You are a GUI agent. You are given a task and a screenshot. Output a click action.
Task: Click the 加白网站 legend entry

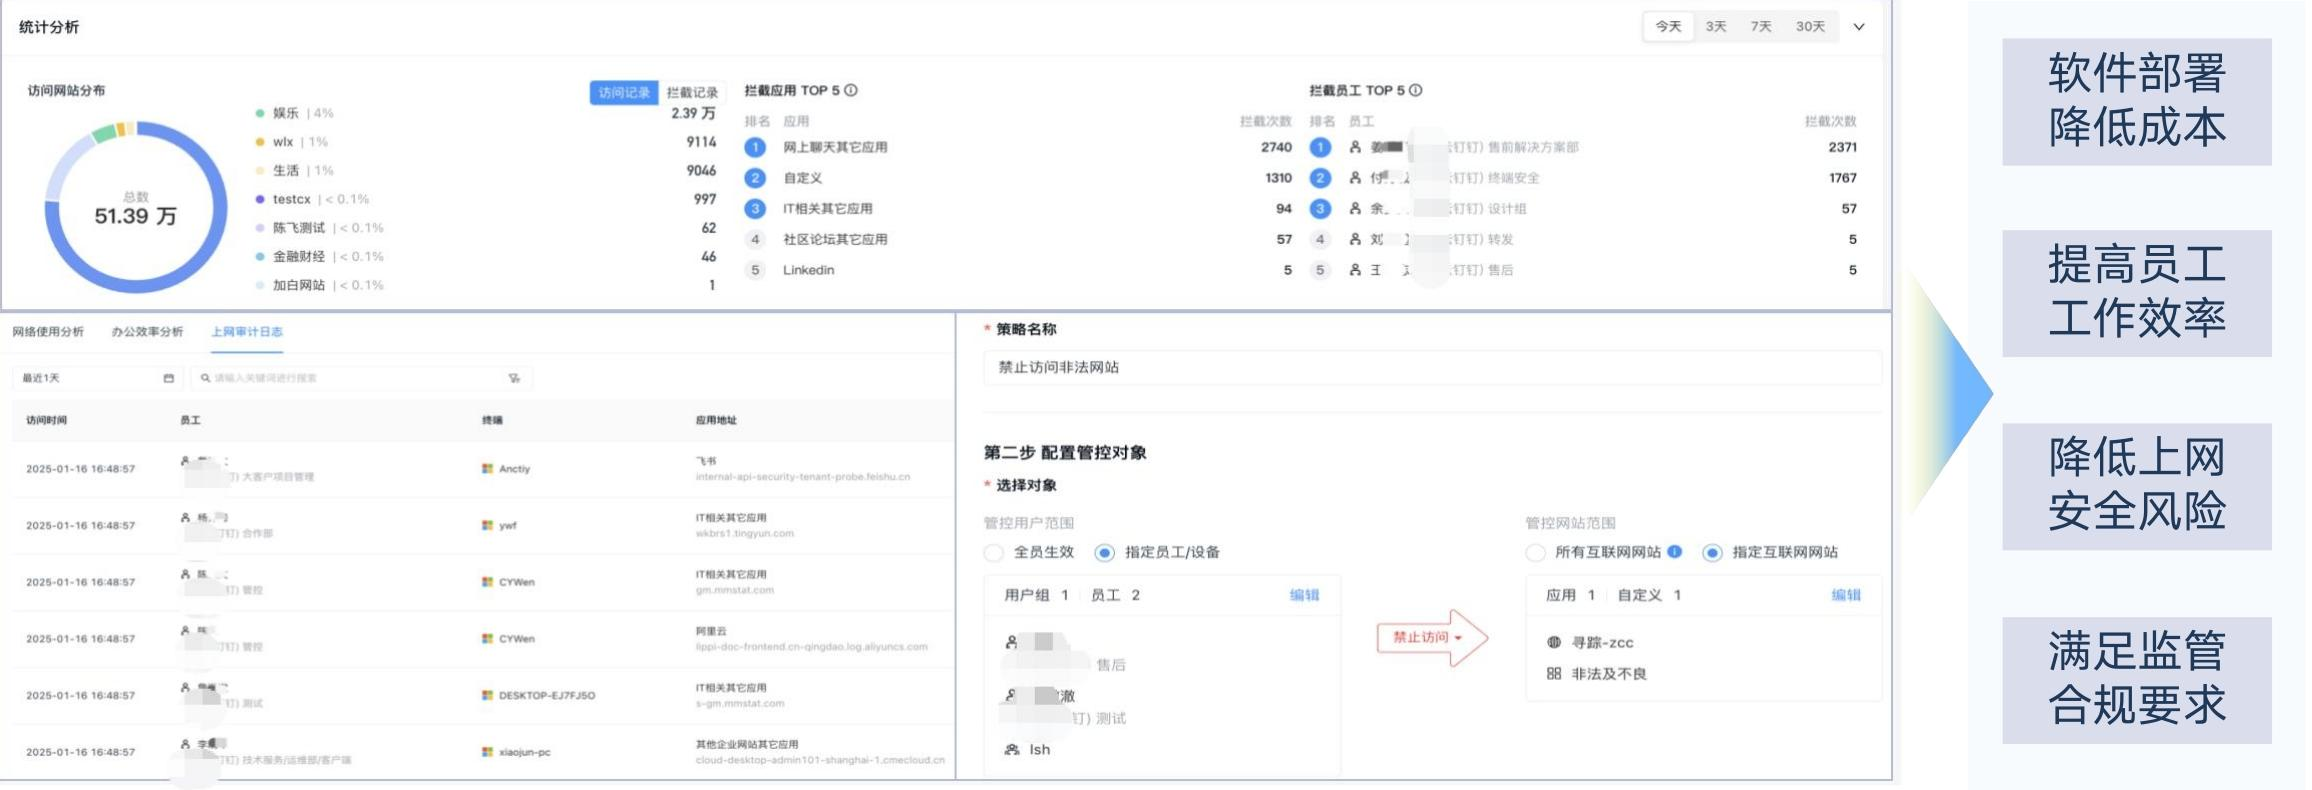(x=320, y=285)
